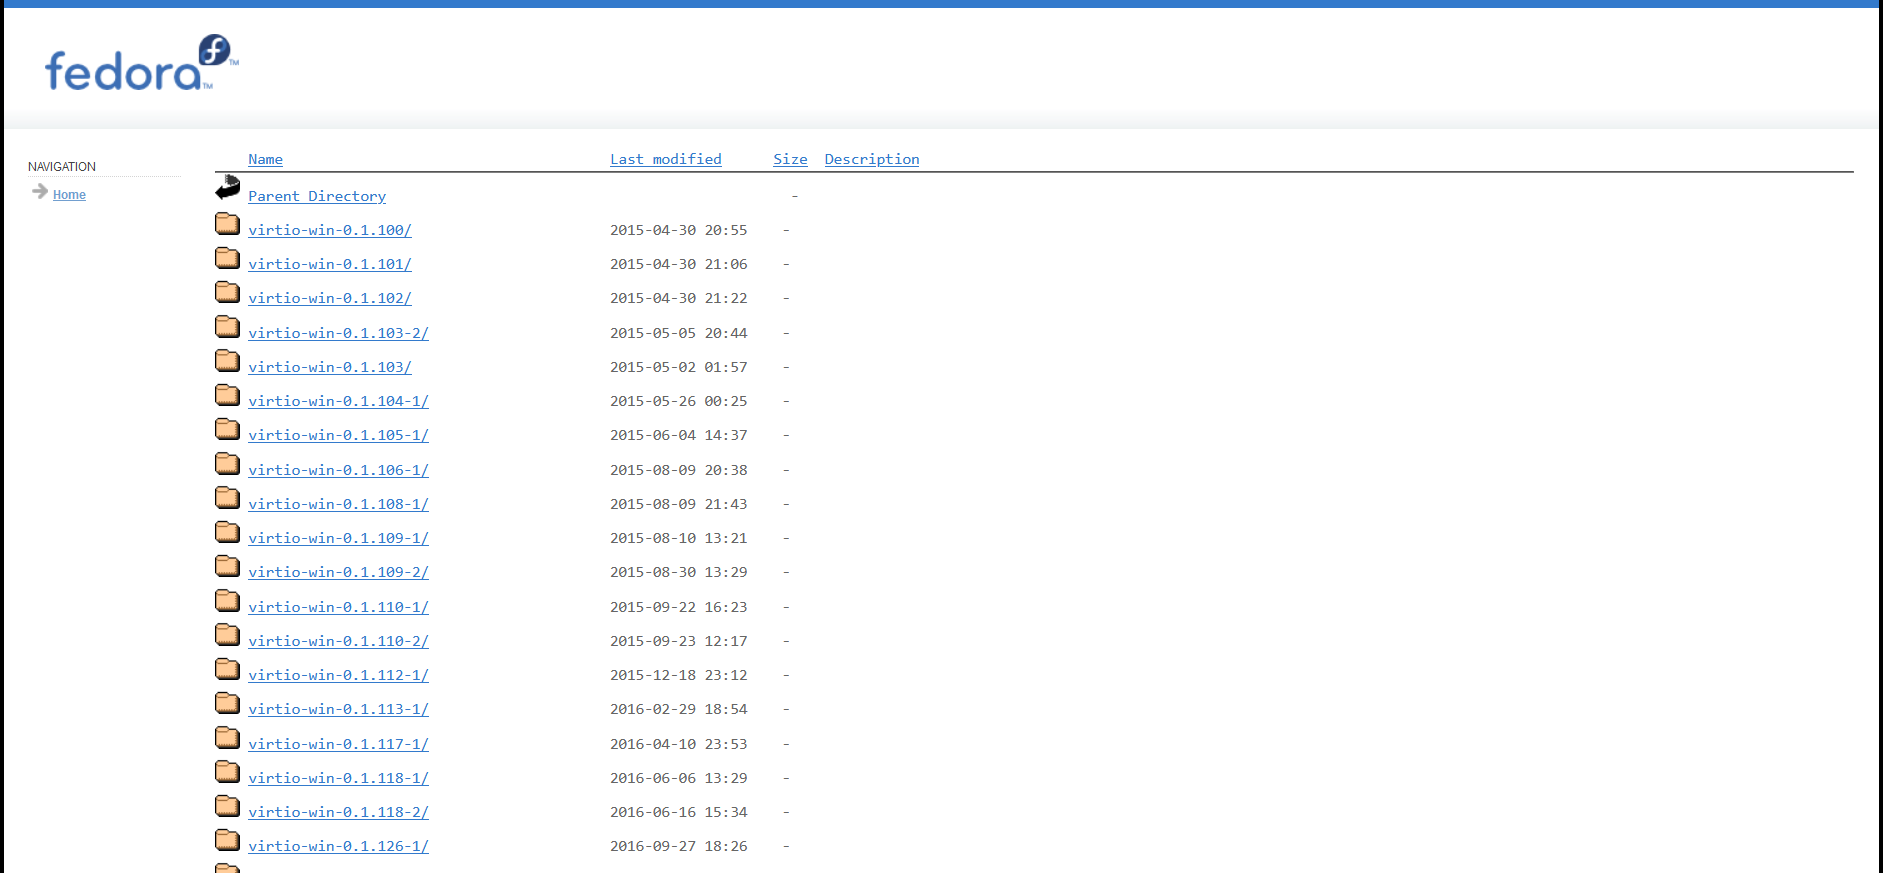The height and width of the screenshot is (873, 1883).
Task: Open the virtio-win-0.1.118-1/ directory
Action: tap(338, 778)
